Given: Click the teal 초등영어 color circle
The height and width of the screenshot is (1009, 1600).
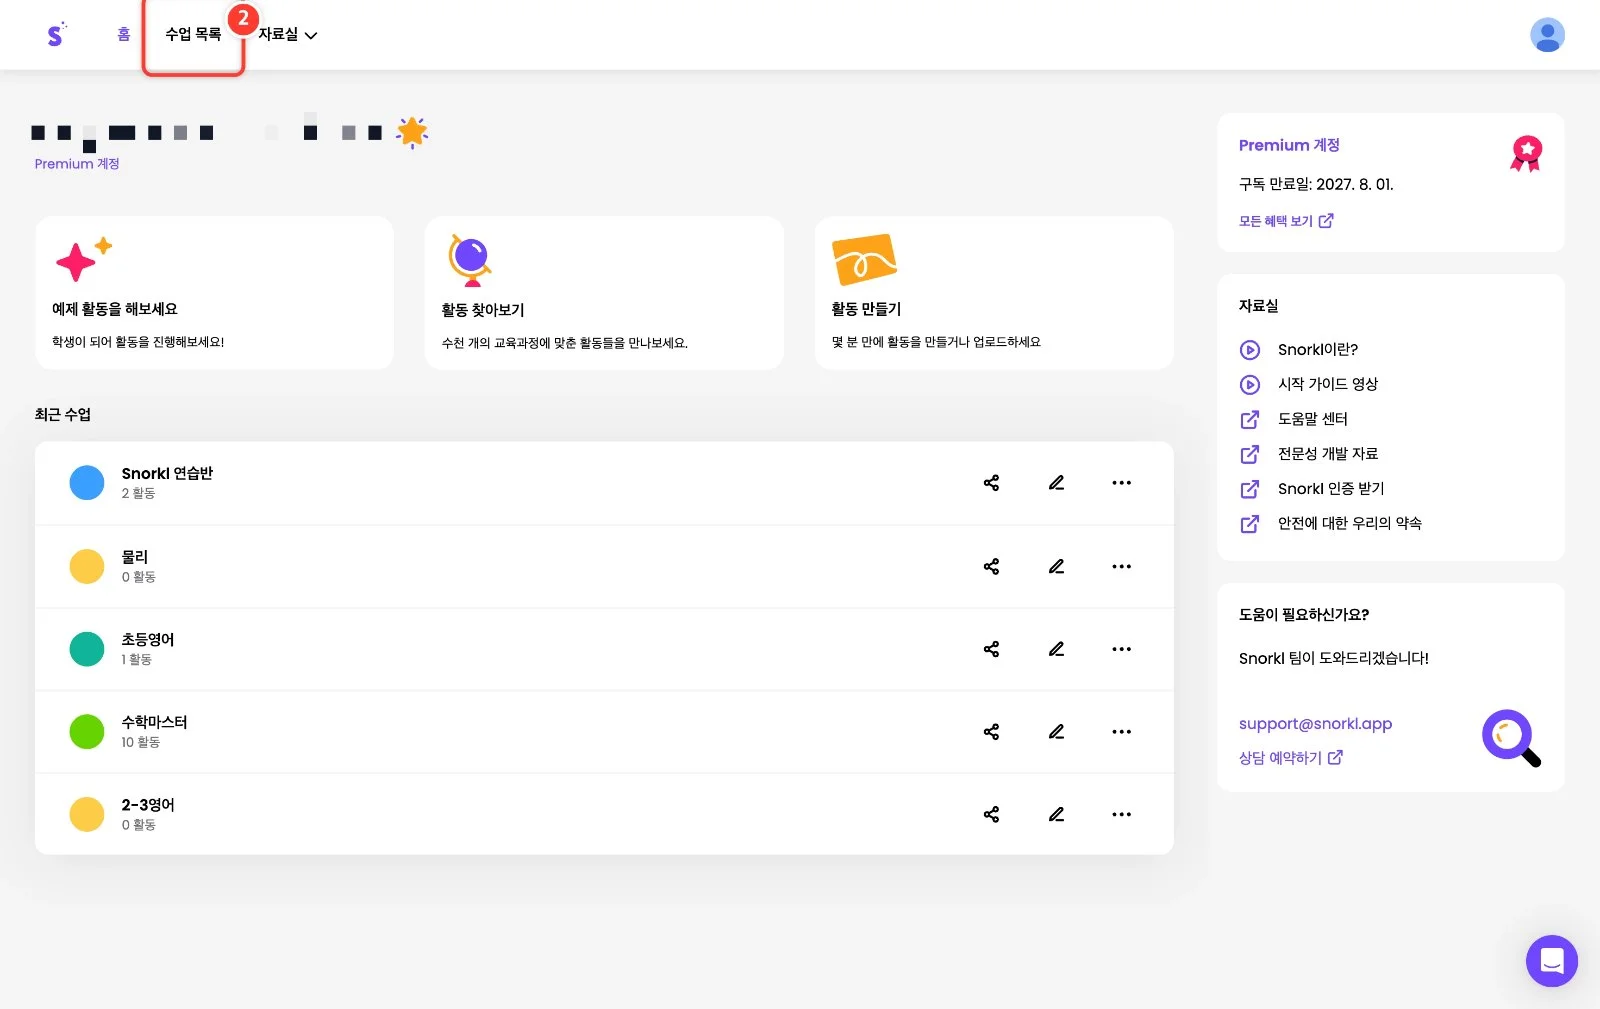Looking at the screenshot, I should pos(87,649).
